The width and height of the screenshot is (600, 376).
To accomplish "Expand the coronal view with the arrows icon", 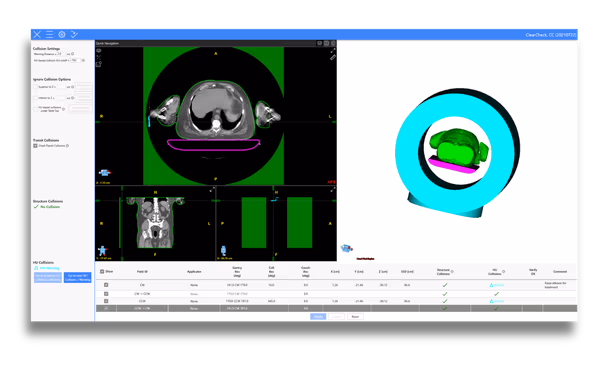I will 212,190.
